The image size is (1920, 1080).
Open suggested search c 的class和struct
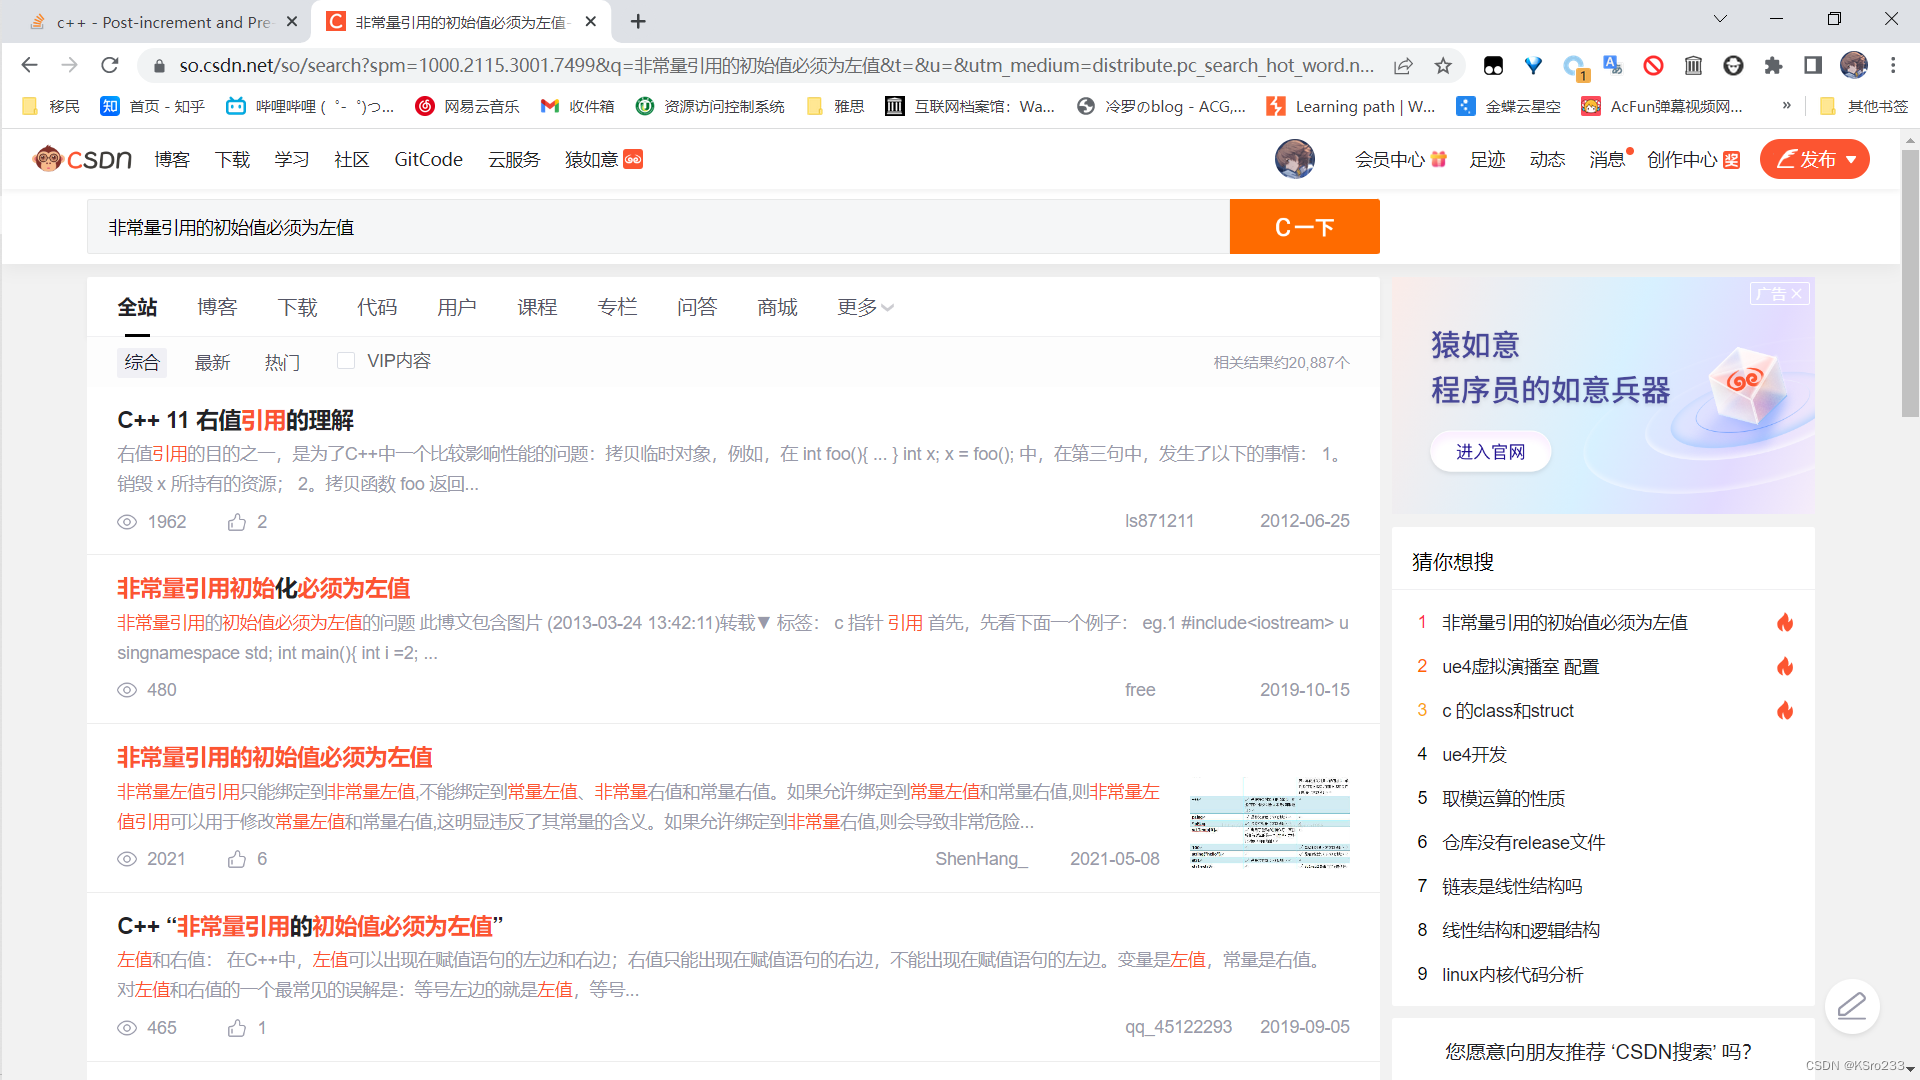(1507, 710)
